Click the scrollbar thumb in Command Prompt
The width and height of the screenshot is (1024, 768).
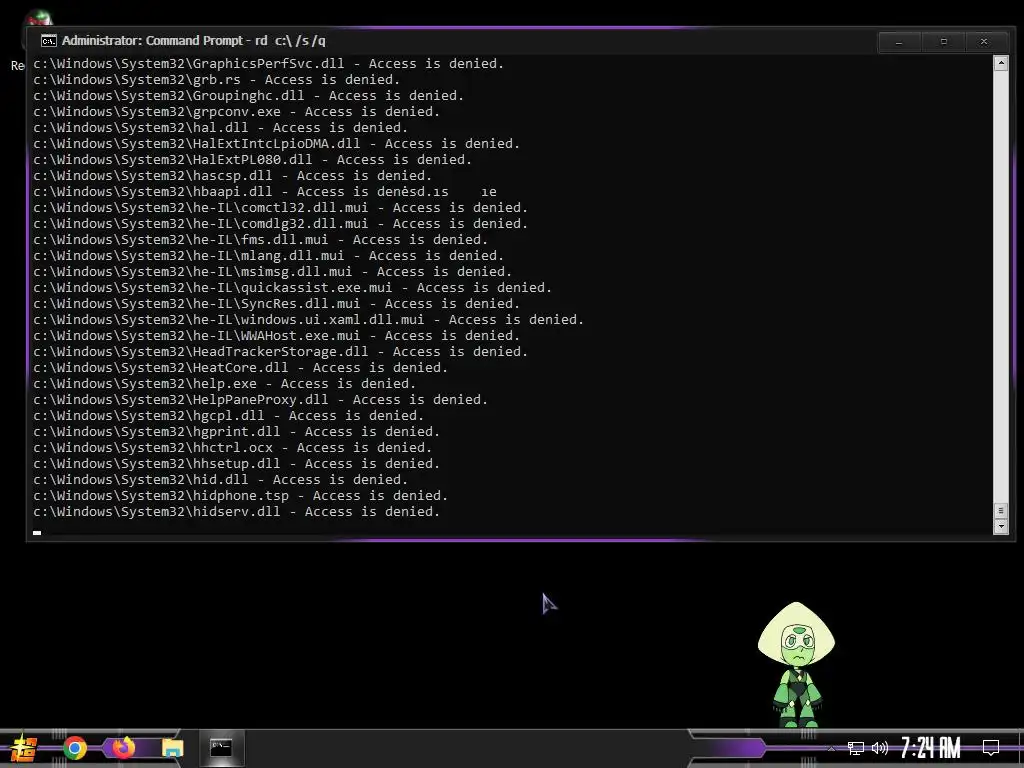1000,511
